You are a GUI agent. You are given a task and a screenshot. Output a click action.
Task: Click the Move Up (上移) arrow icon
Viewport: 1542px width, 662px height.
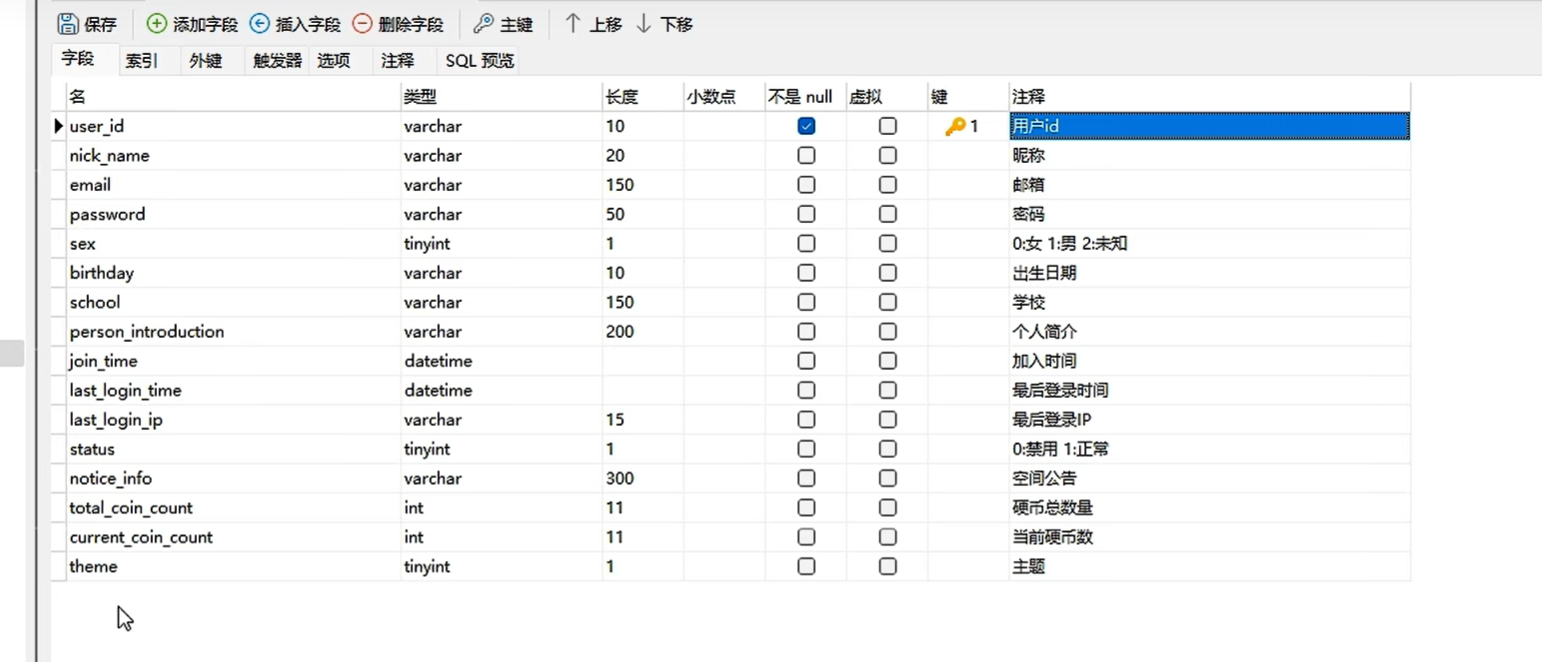(x=573, y=24)
